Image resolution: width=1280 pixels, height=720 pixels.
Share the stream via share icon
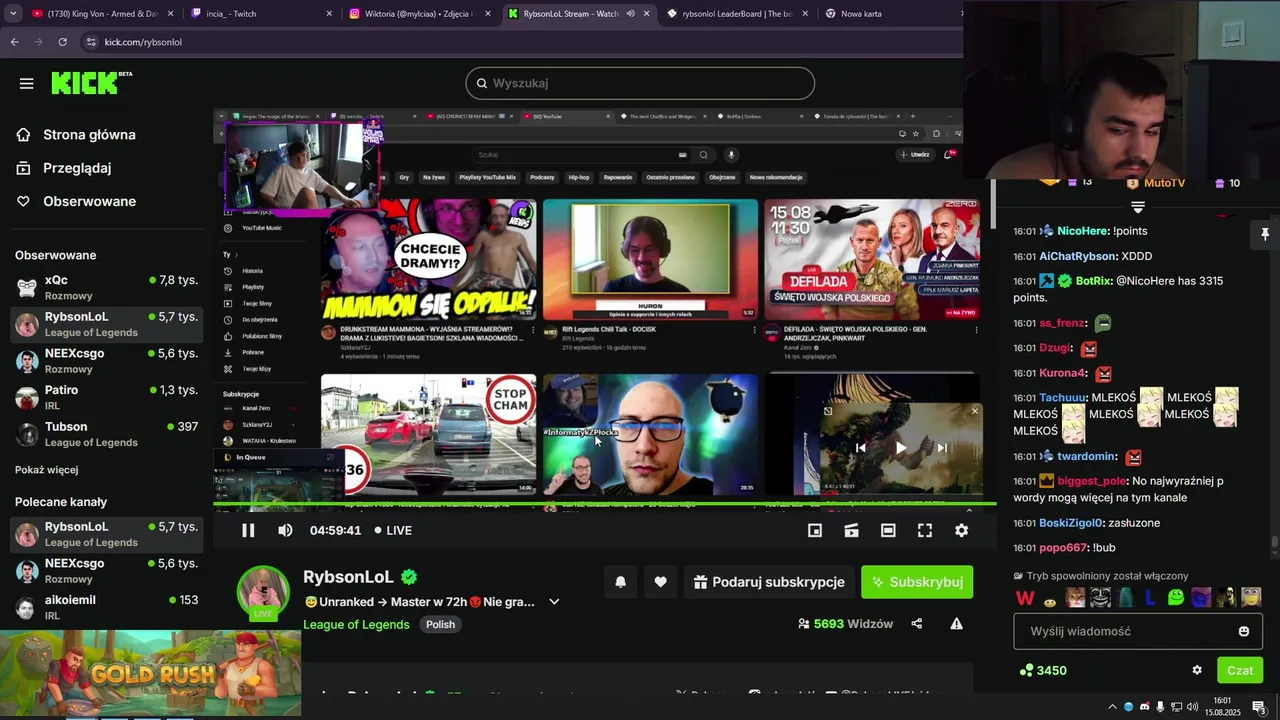pyautogui.click(x=917, y=624)
